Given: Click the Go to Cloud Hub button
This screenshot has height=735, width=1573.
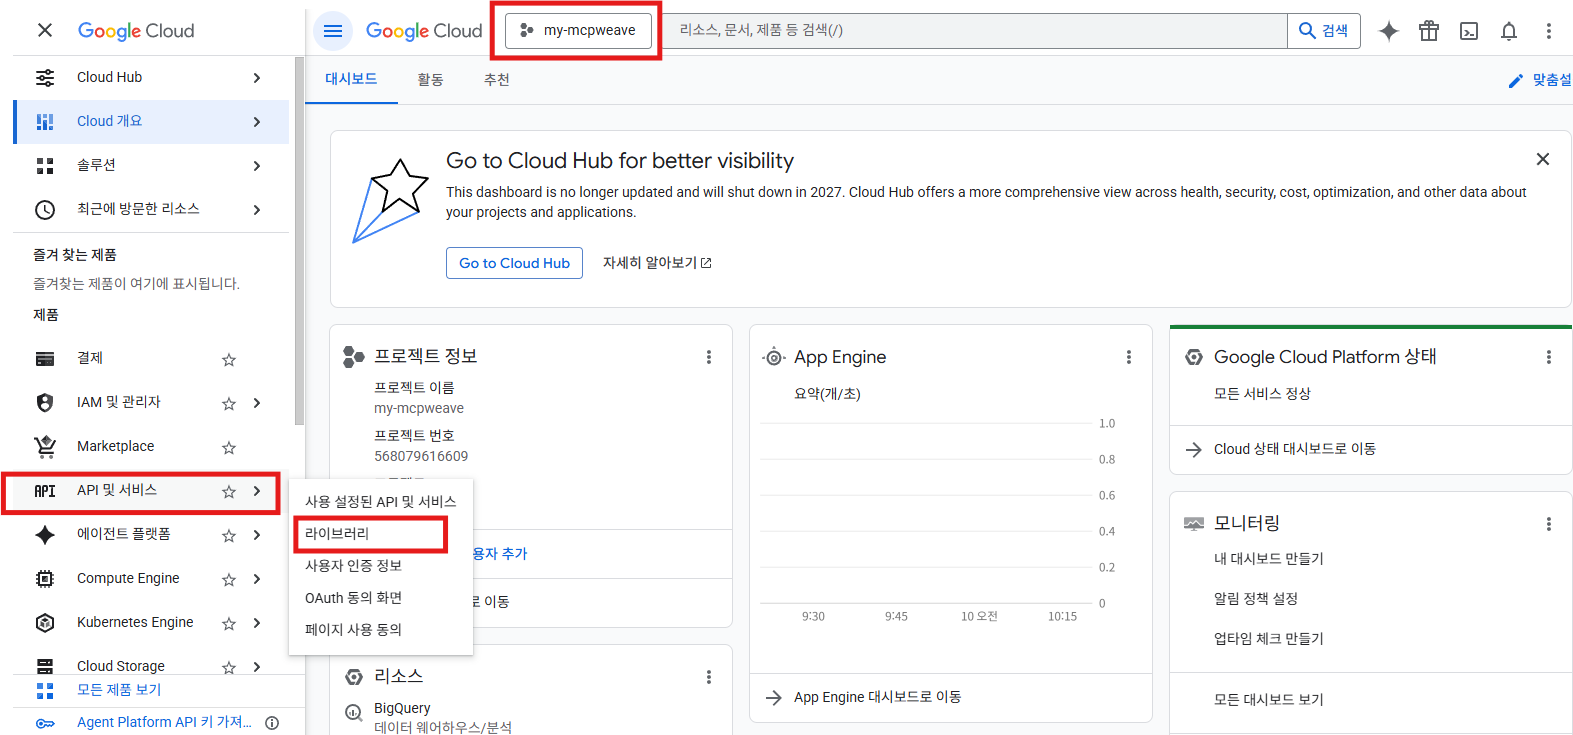Looking at the screenshot, I should coord(514,263).
